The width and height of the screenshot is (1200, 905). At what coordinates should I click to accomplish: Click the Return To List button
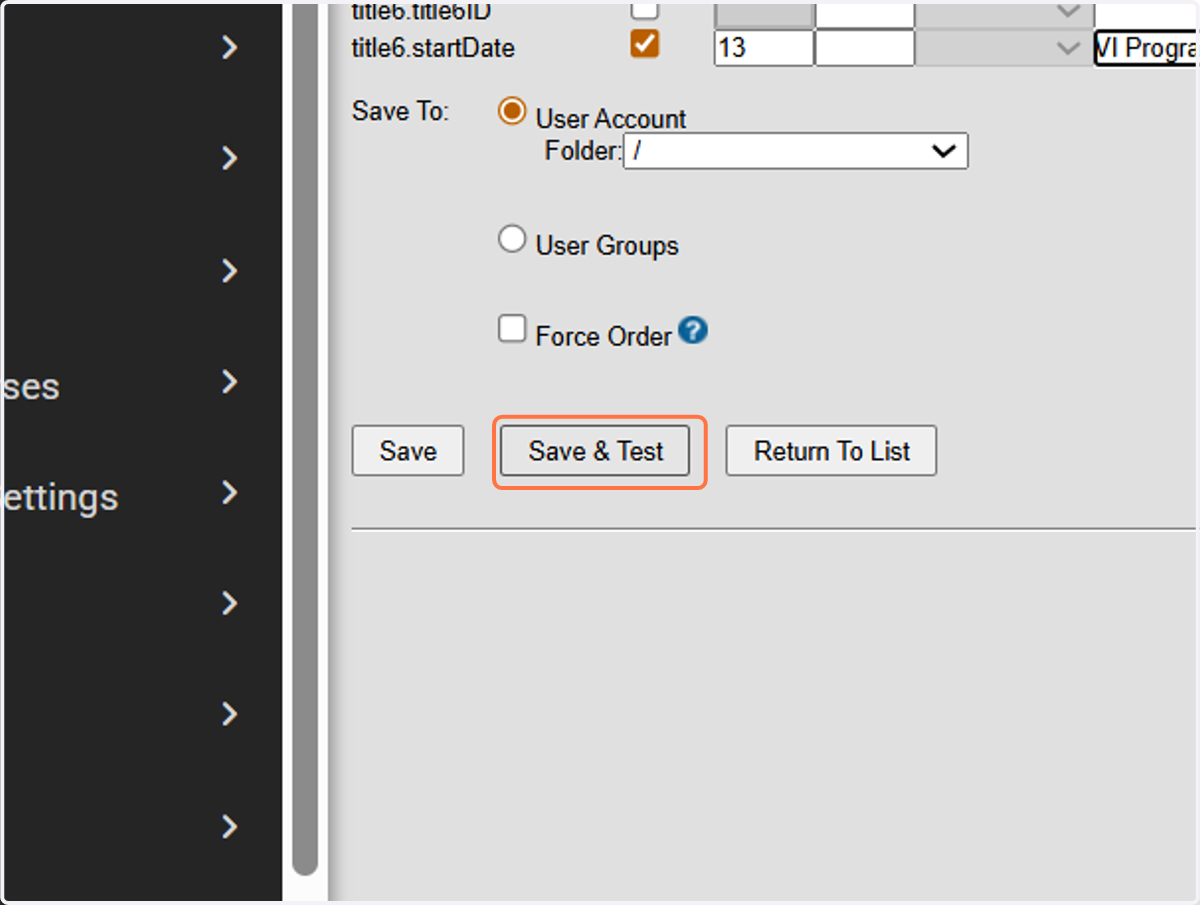click(831, 451)
